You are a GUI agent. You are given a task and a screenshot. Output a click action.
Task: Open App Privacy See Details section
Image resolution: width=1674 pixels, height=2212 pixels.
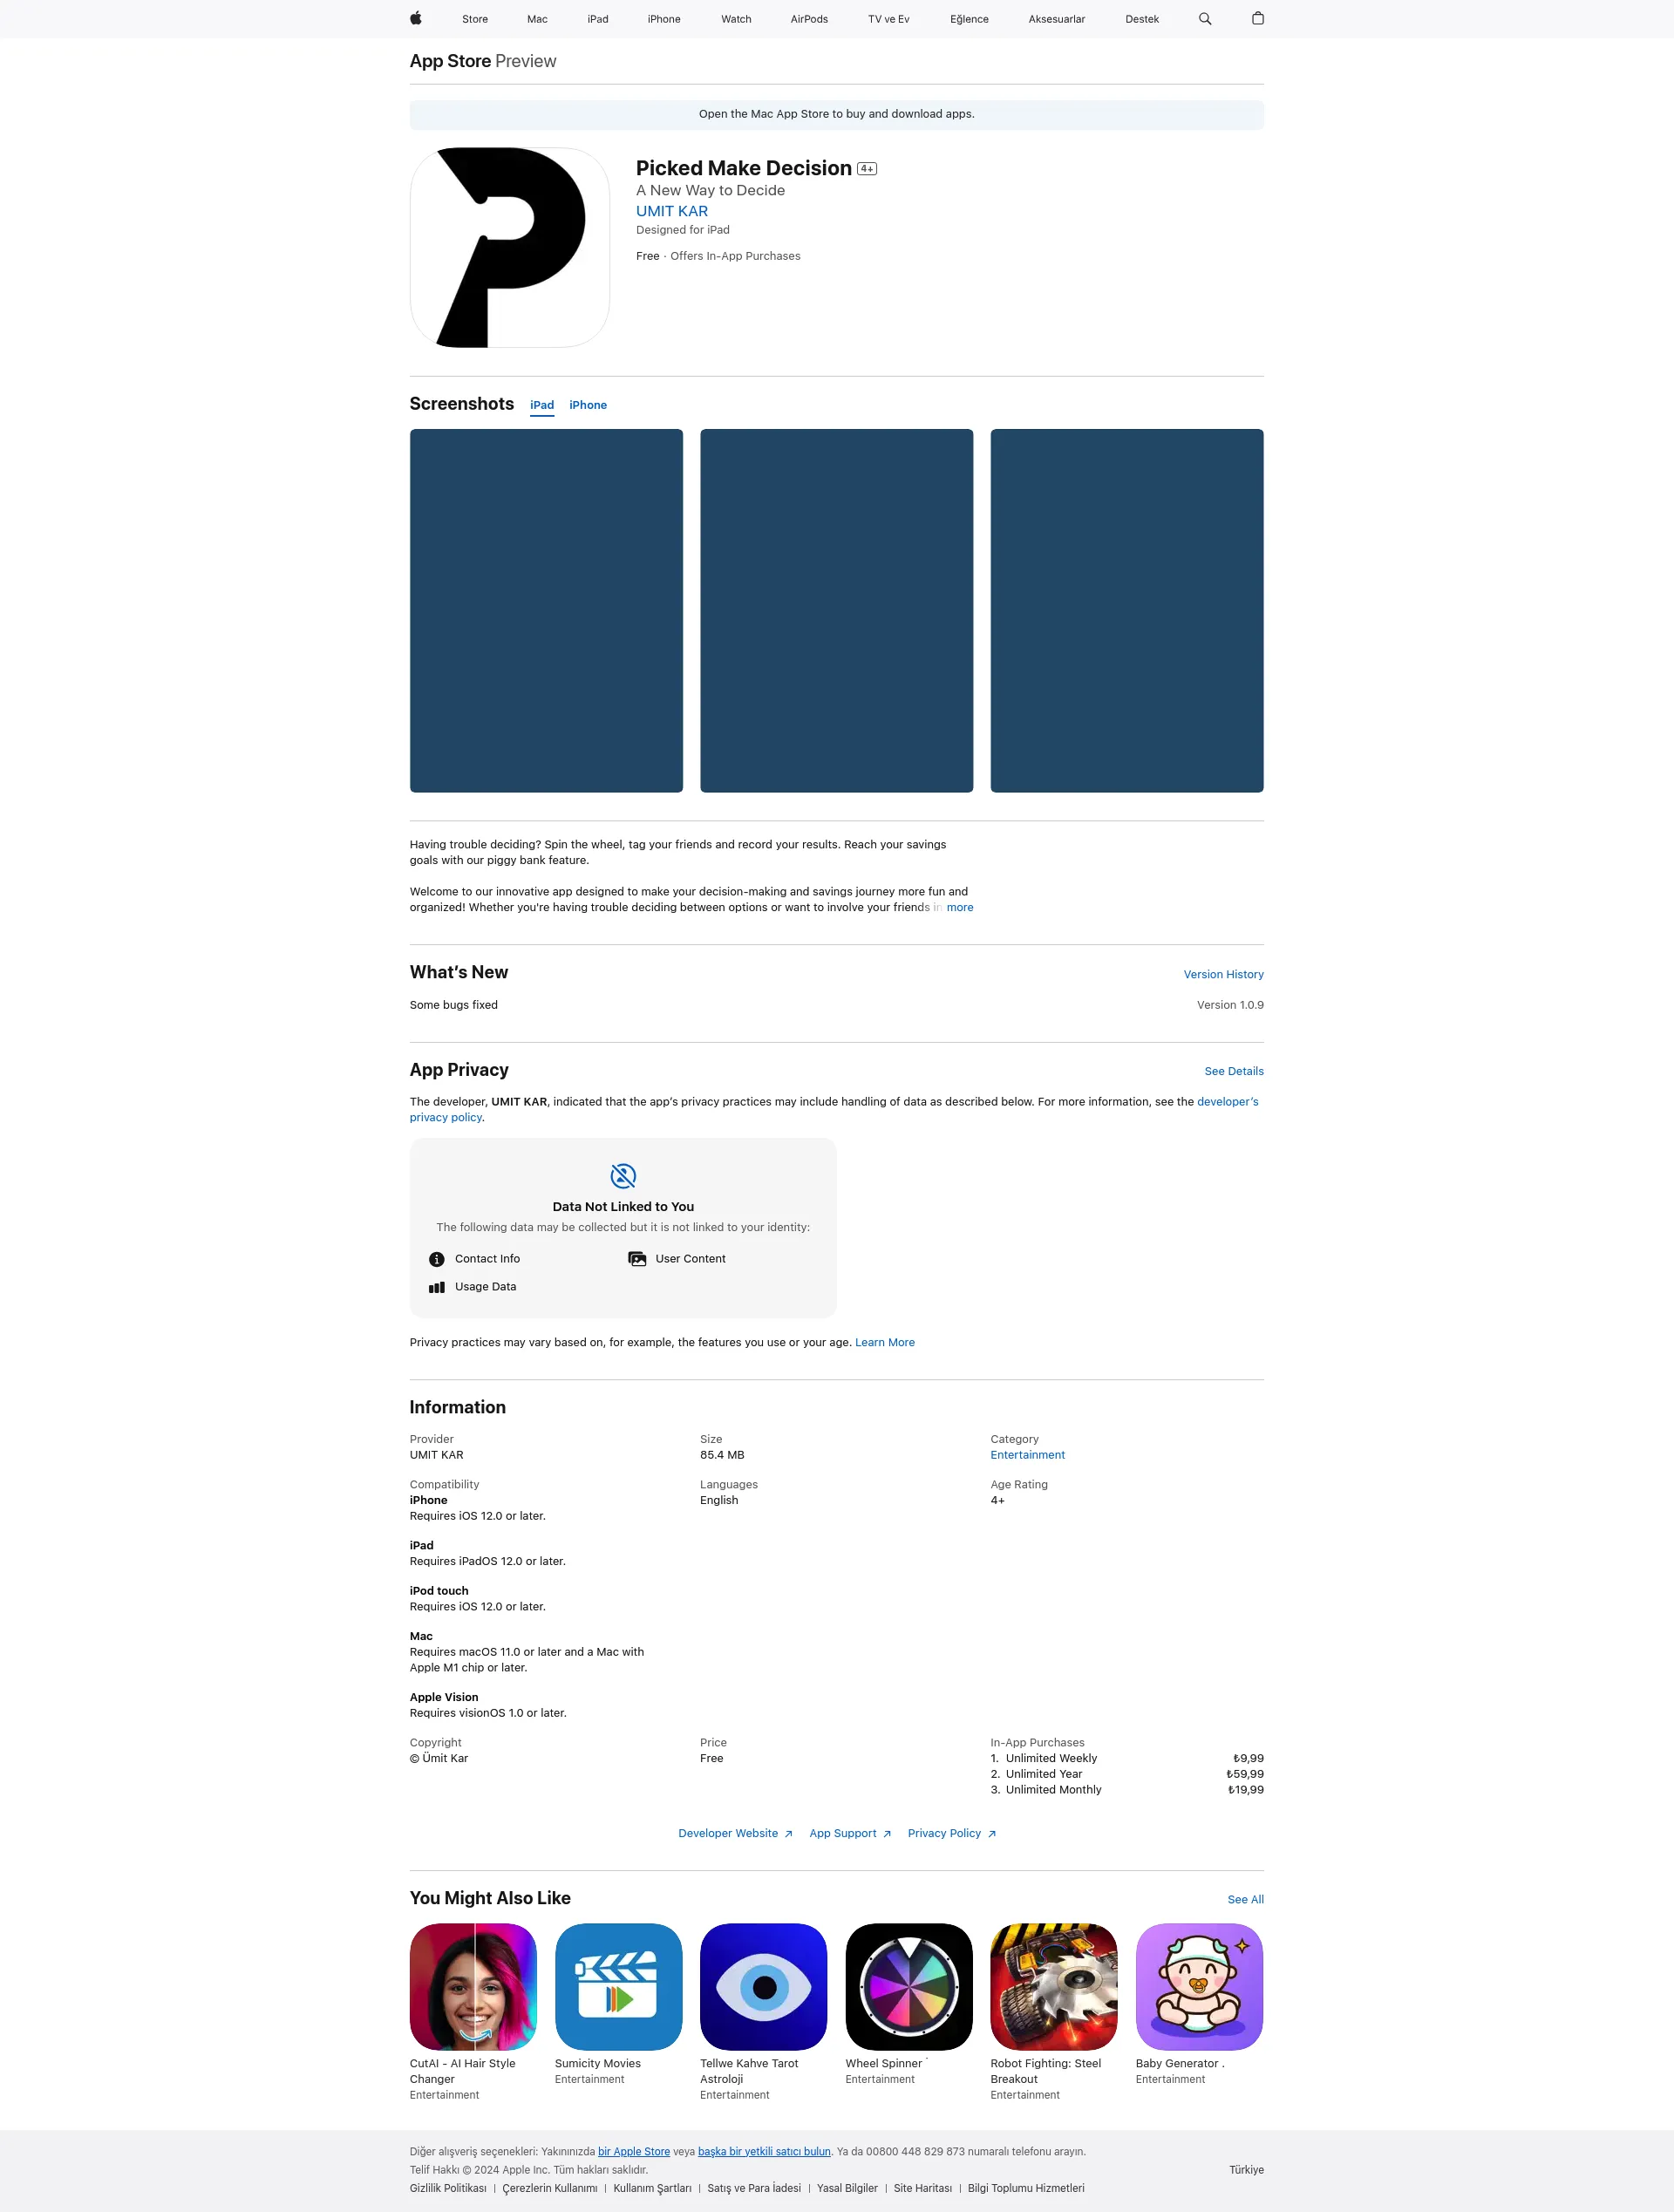pos(1233,1069)
